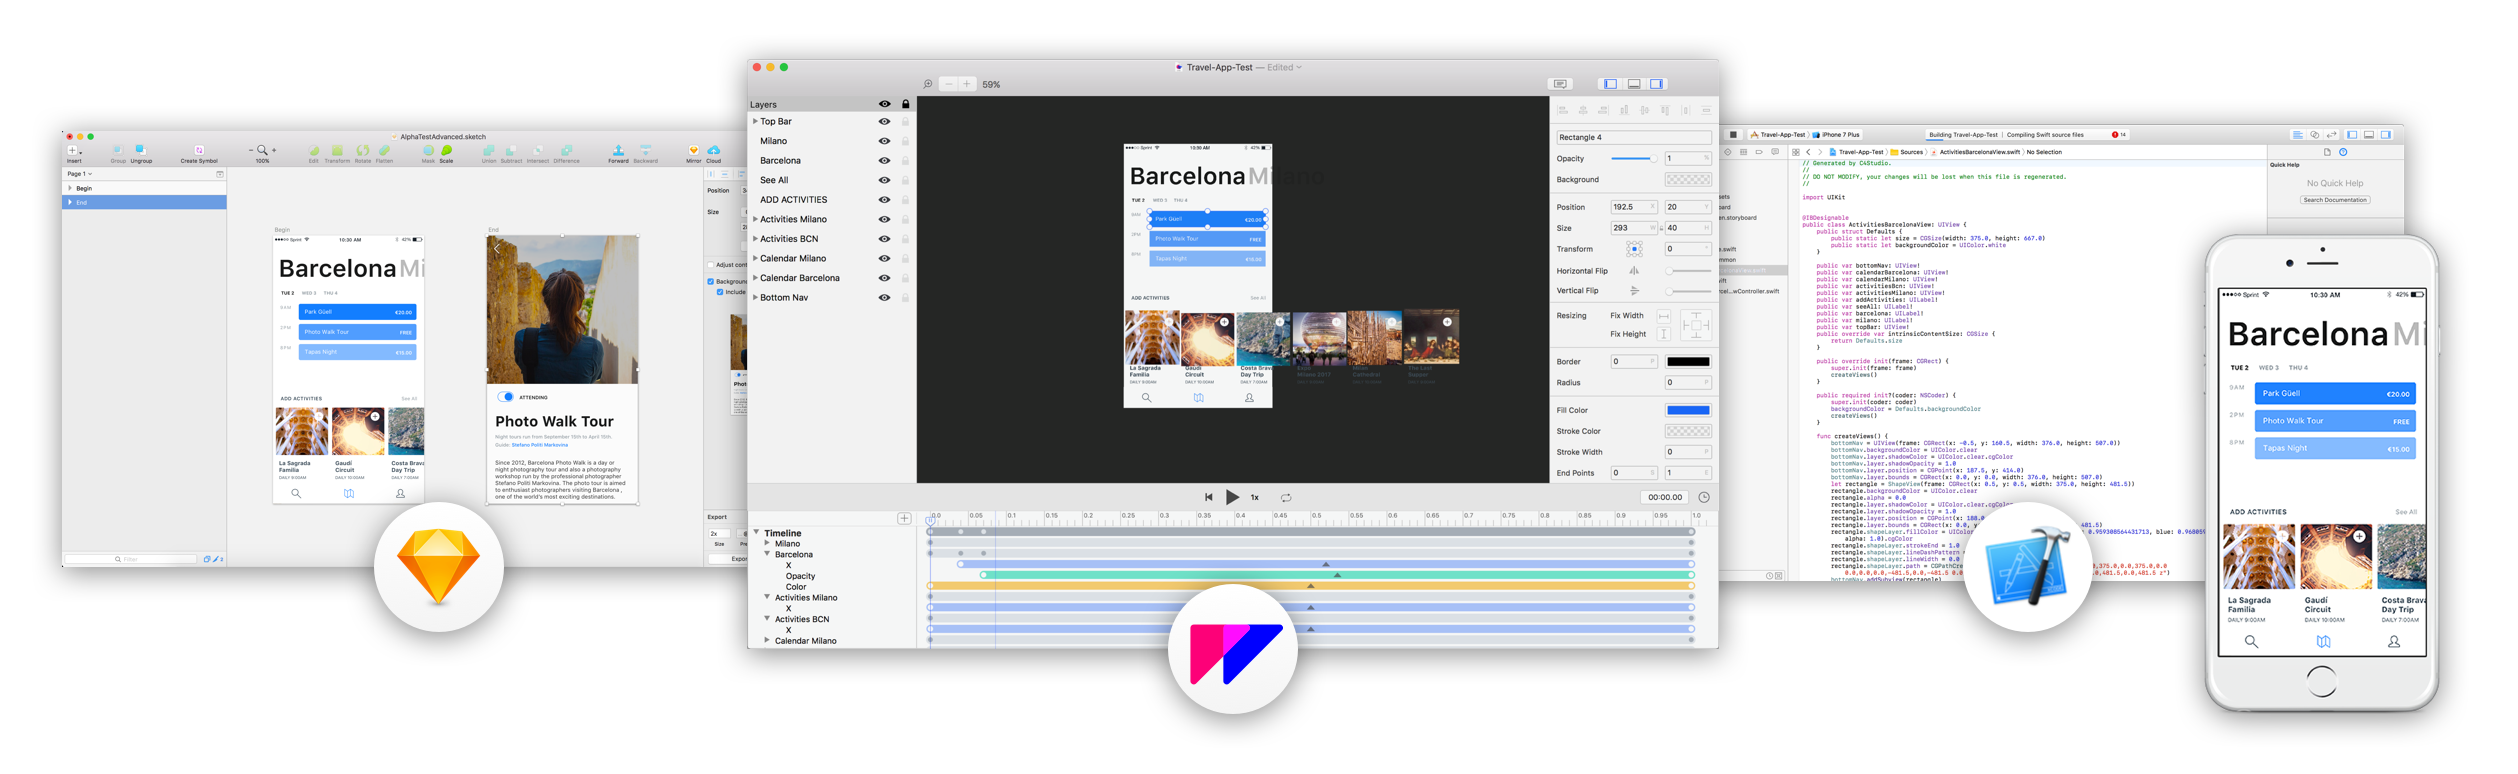
Task: Click the add timeline plus icon
Action: tap(904, 518)
